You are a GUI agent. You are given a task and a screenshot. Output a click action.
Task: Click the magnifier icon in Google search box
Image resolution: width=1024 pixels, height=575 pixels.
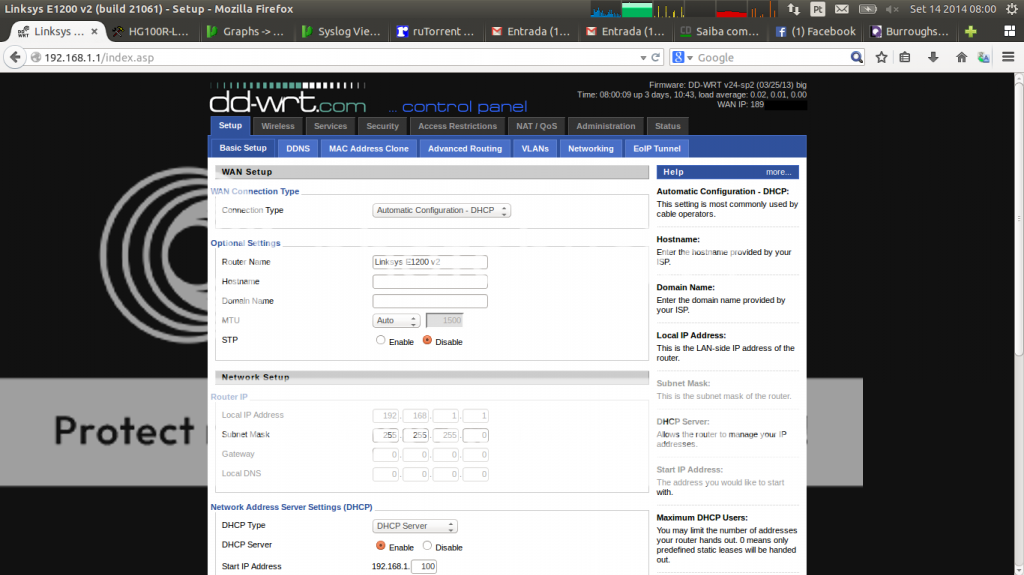coord(856,58)
